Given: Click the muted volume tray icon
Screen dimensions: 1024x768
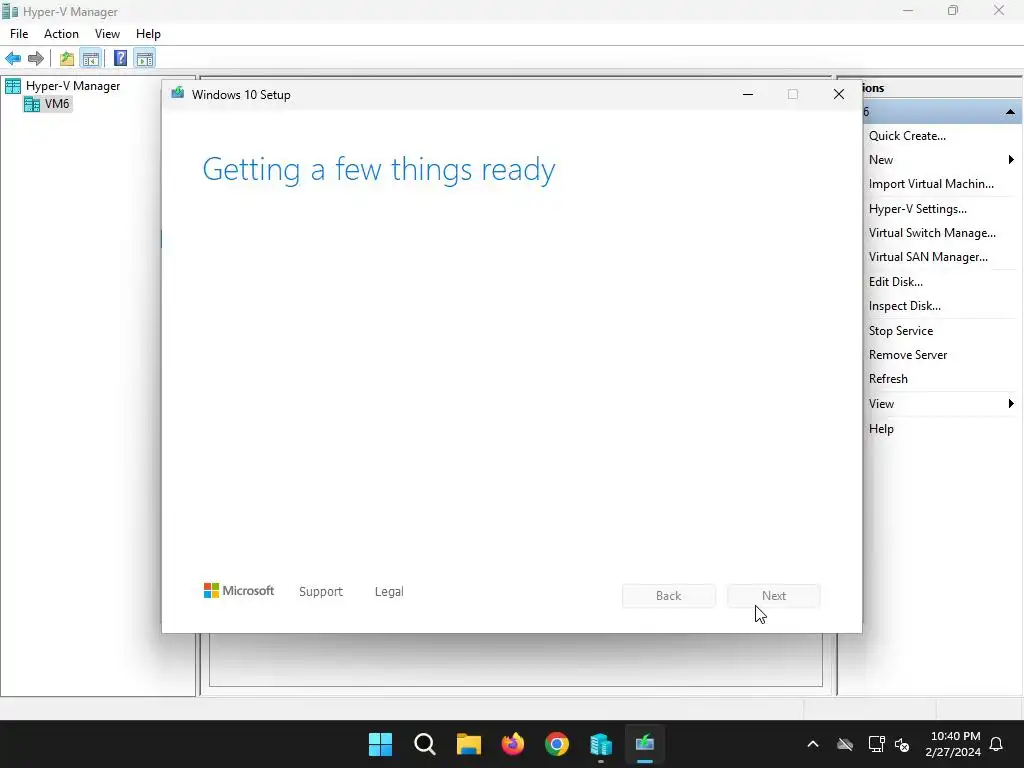Looking at the screenshot, I should point(902,744).
